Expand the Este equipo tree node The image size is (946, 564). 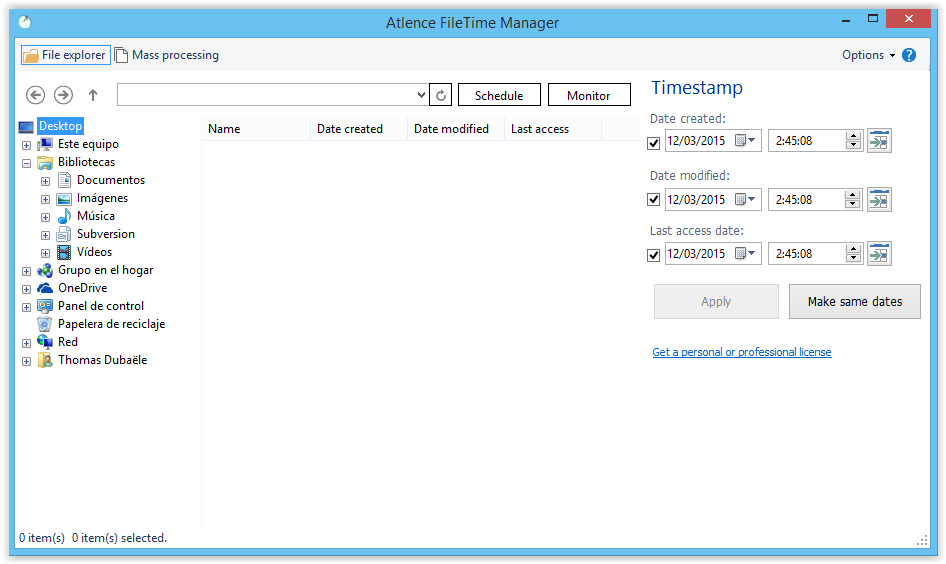click(x=27, y=145)
